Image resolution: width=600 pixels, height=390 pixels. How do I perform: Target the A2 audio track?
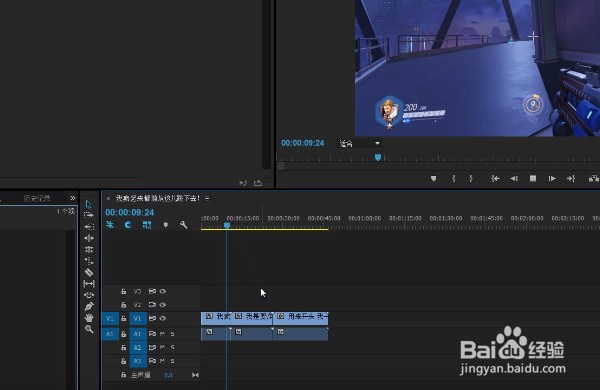(138, 348)
